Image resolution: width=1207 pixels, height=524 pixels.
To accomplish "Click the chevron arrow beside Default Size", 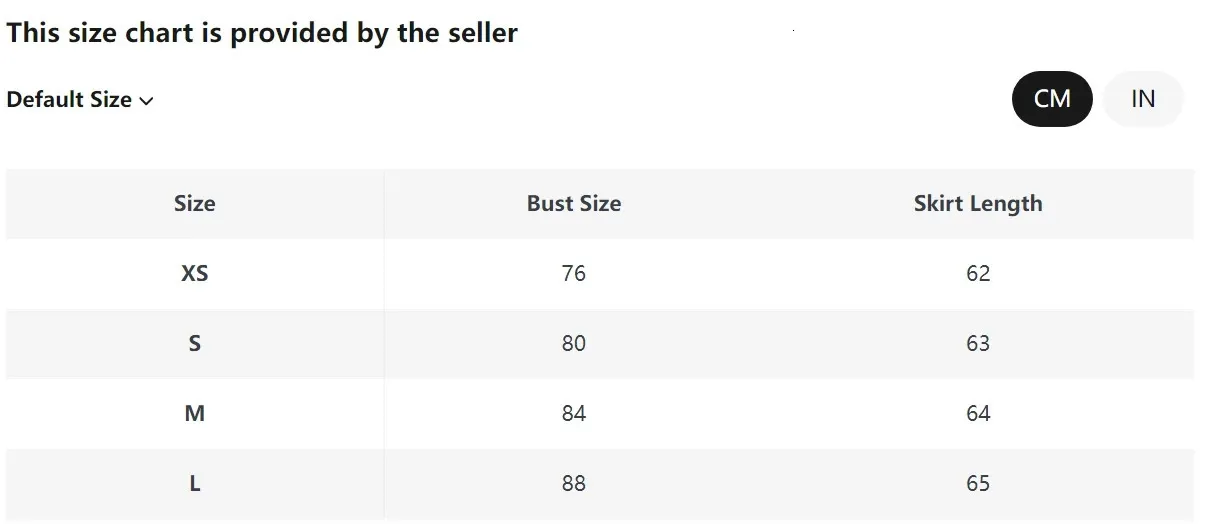I will [x=146, y=101].
